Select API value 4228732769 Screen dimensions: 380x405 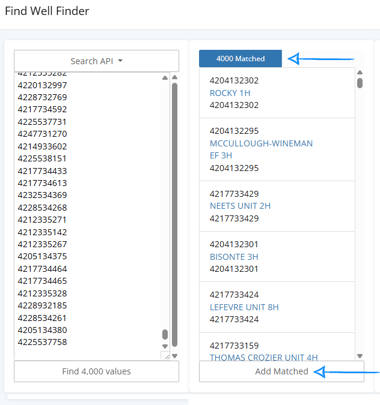click(42, 97)
